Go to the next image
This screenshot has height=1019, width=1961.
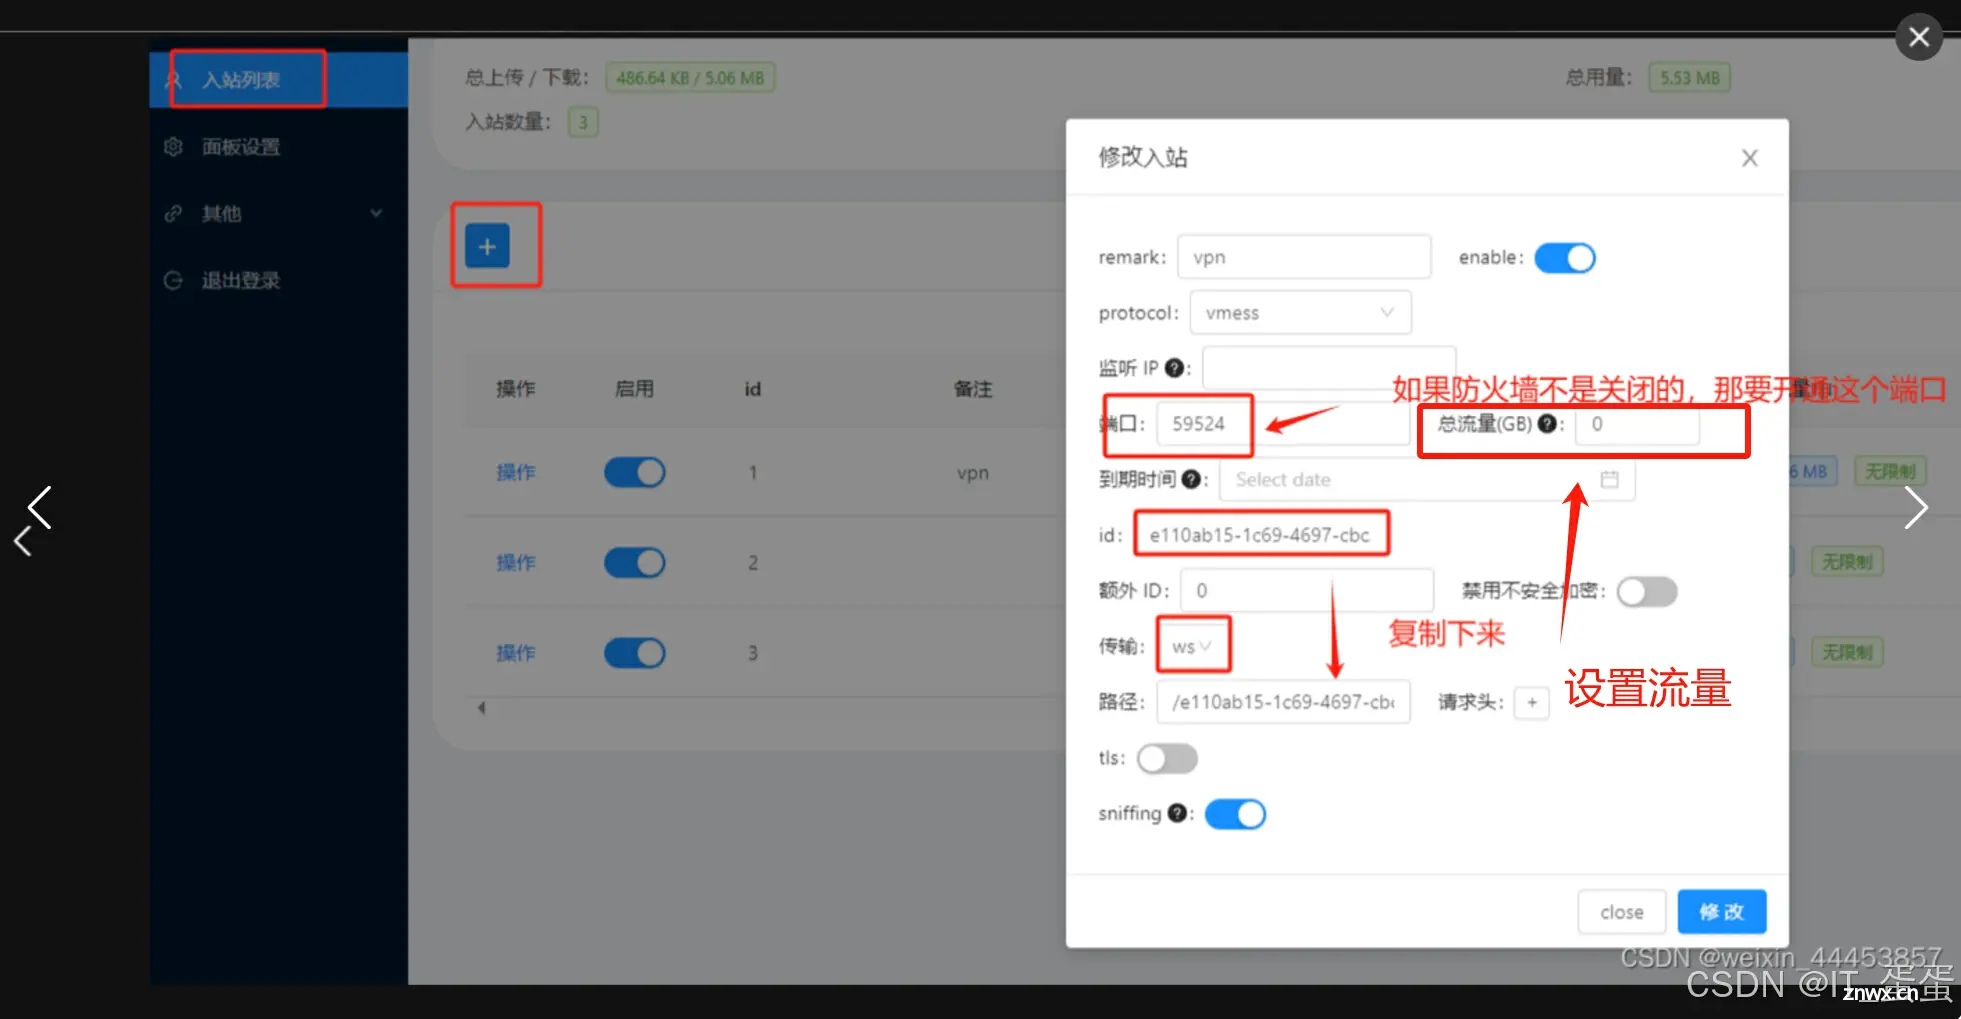point(1915,508)
